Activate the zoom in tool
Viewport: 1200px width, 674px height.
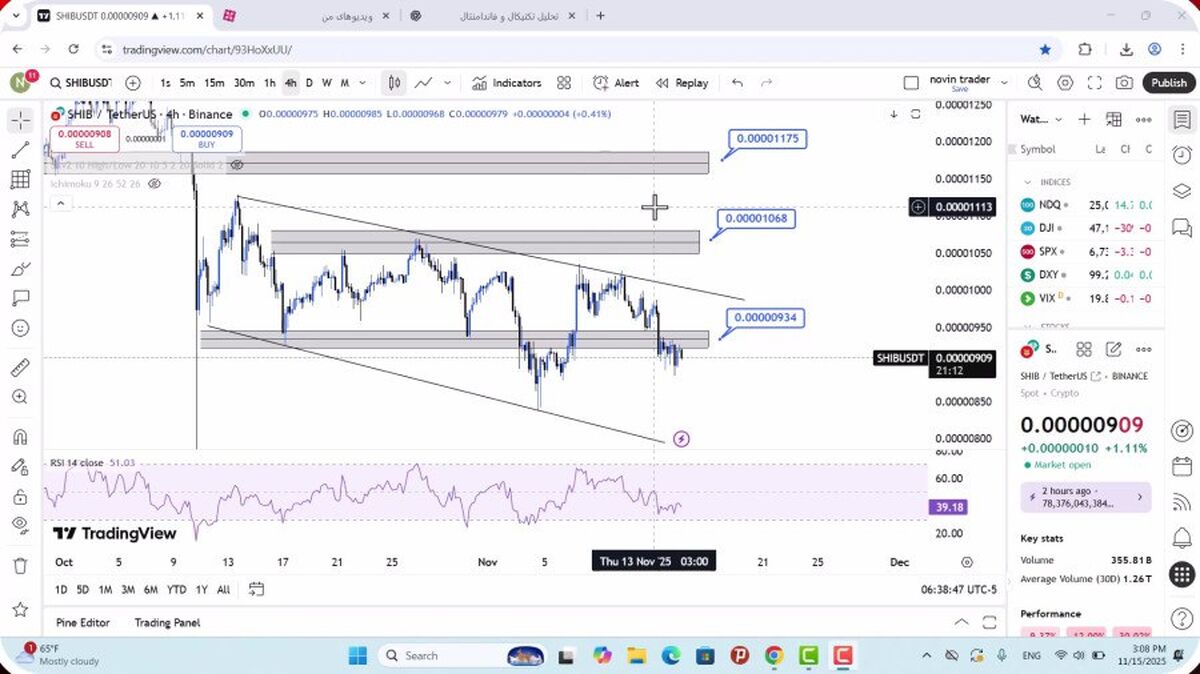(20, 397)
